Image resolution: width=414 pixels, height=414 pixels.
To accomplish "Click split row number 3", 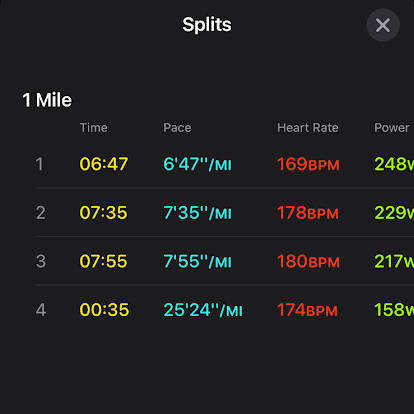I will (41, 261).
